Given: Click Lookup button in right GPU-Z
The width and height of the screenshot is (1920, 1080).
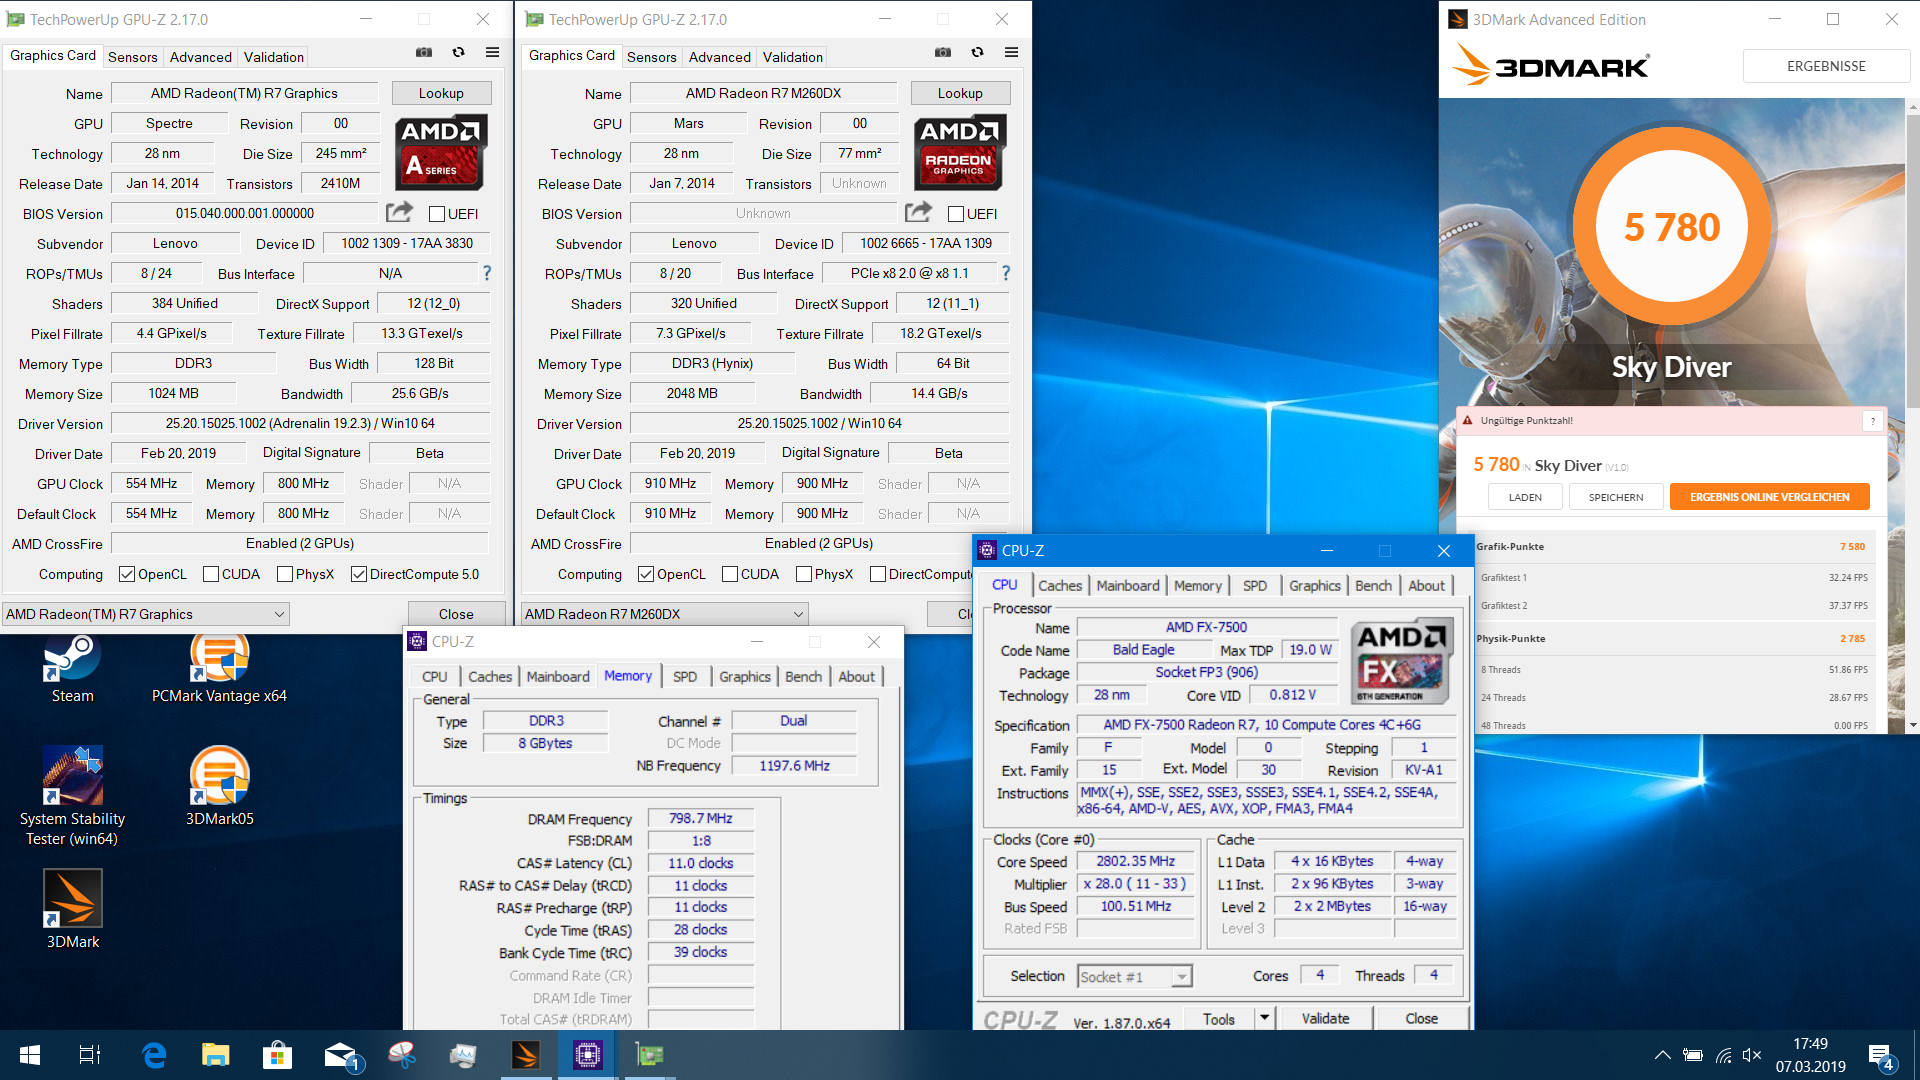Looking at the screenshot, I should tap(960, 93).
